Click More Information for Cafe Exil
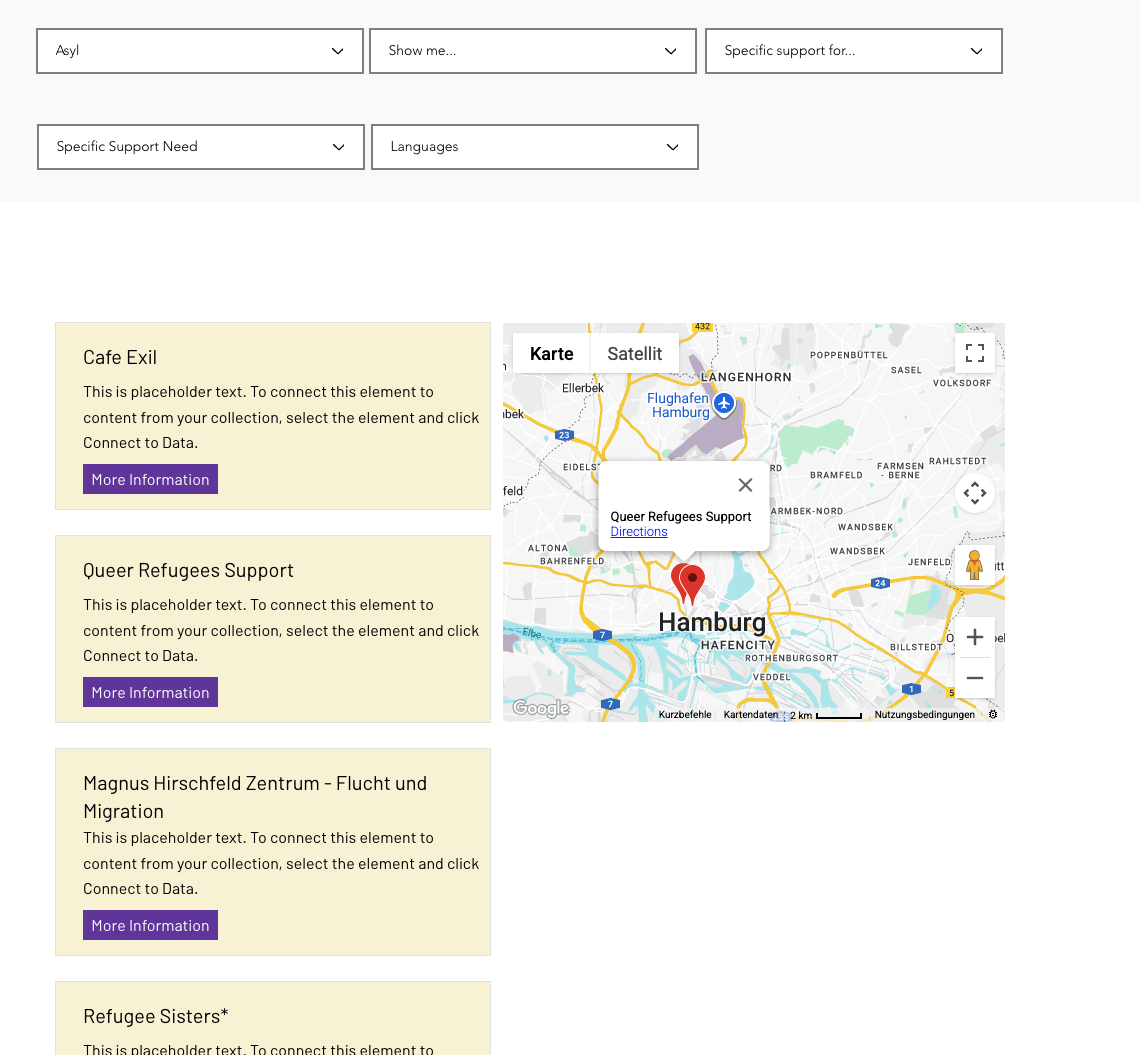The width and height of the screenshot is (1140, 1055). (x=150, y=479)
